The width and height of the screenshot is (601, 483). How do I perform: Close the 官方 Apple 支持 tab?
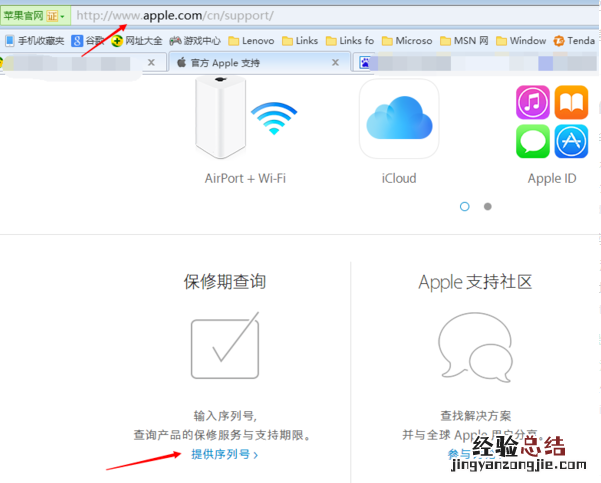[x=335, y=62]
